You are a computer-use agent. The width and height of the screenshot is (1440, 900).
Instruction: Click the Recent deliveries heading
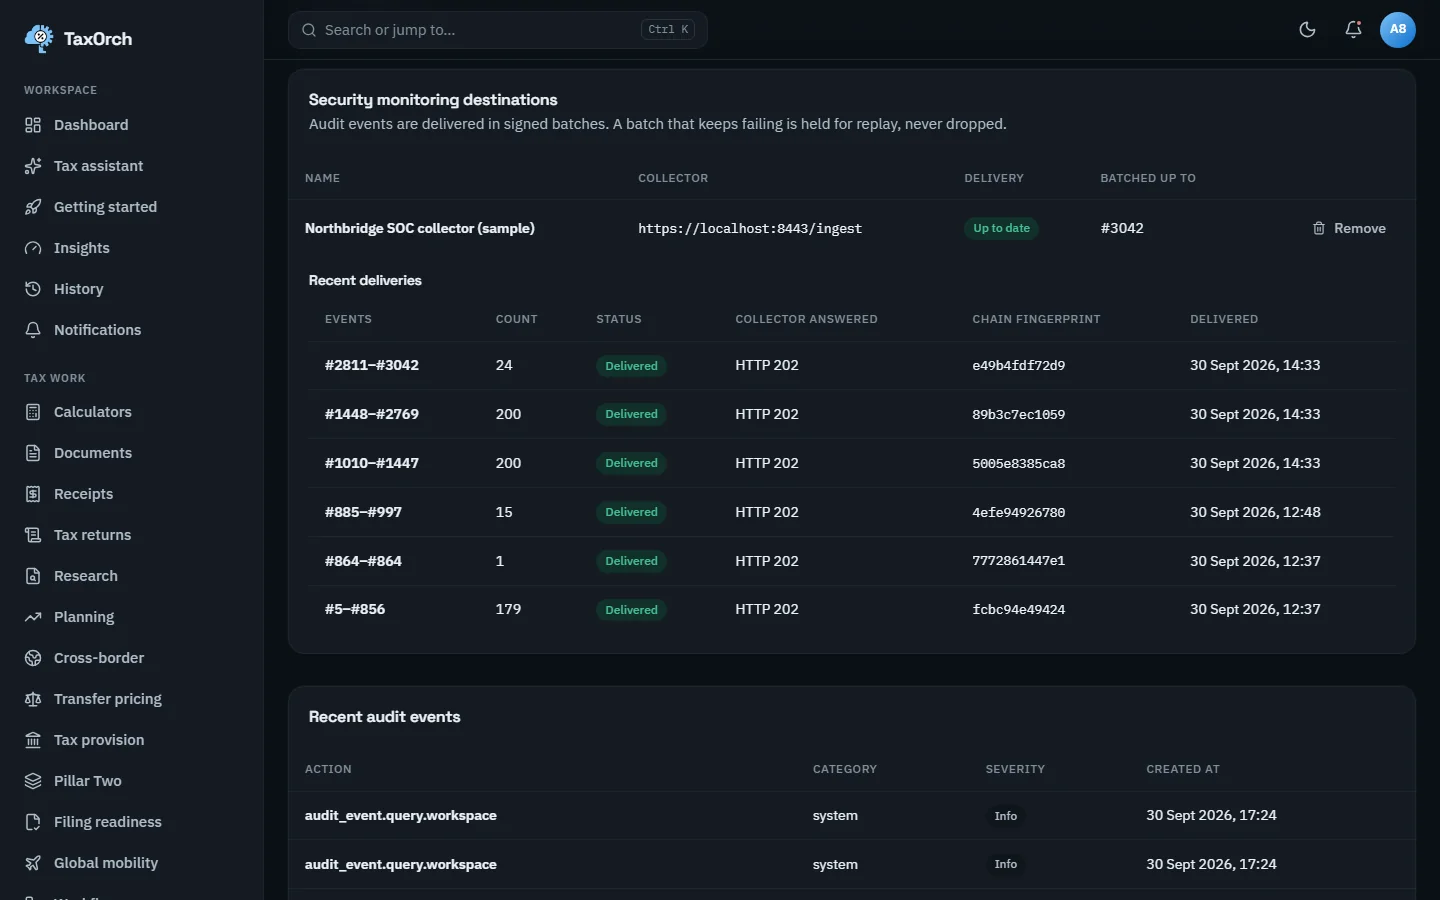tap(365, 280)
